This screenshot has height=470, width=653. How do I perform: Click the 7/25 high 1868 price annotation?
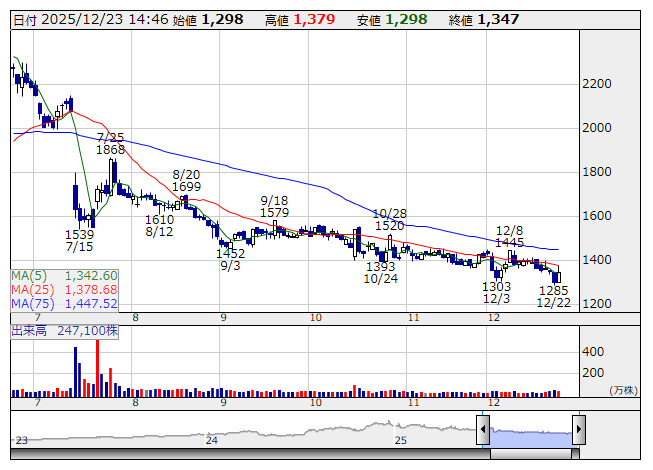coord(111,143)
